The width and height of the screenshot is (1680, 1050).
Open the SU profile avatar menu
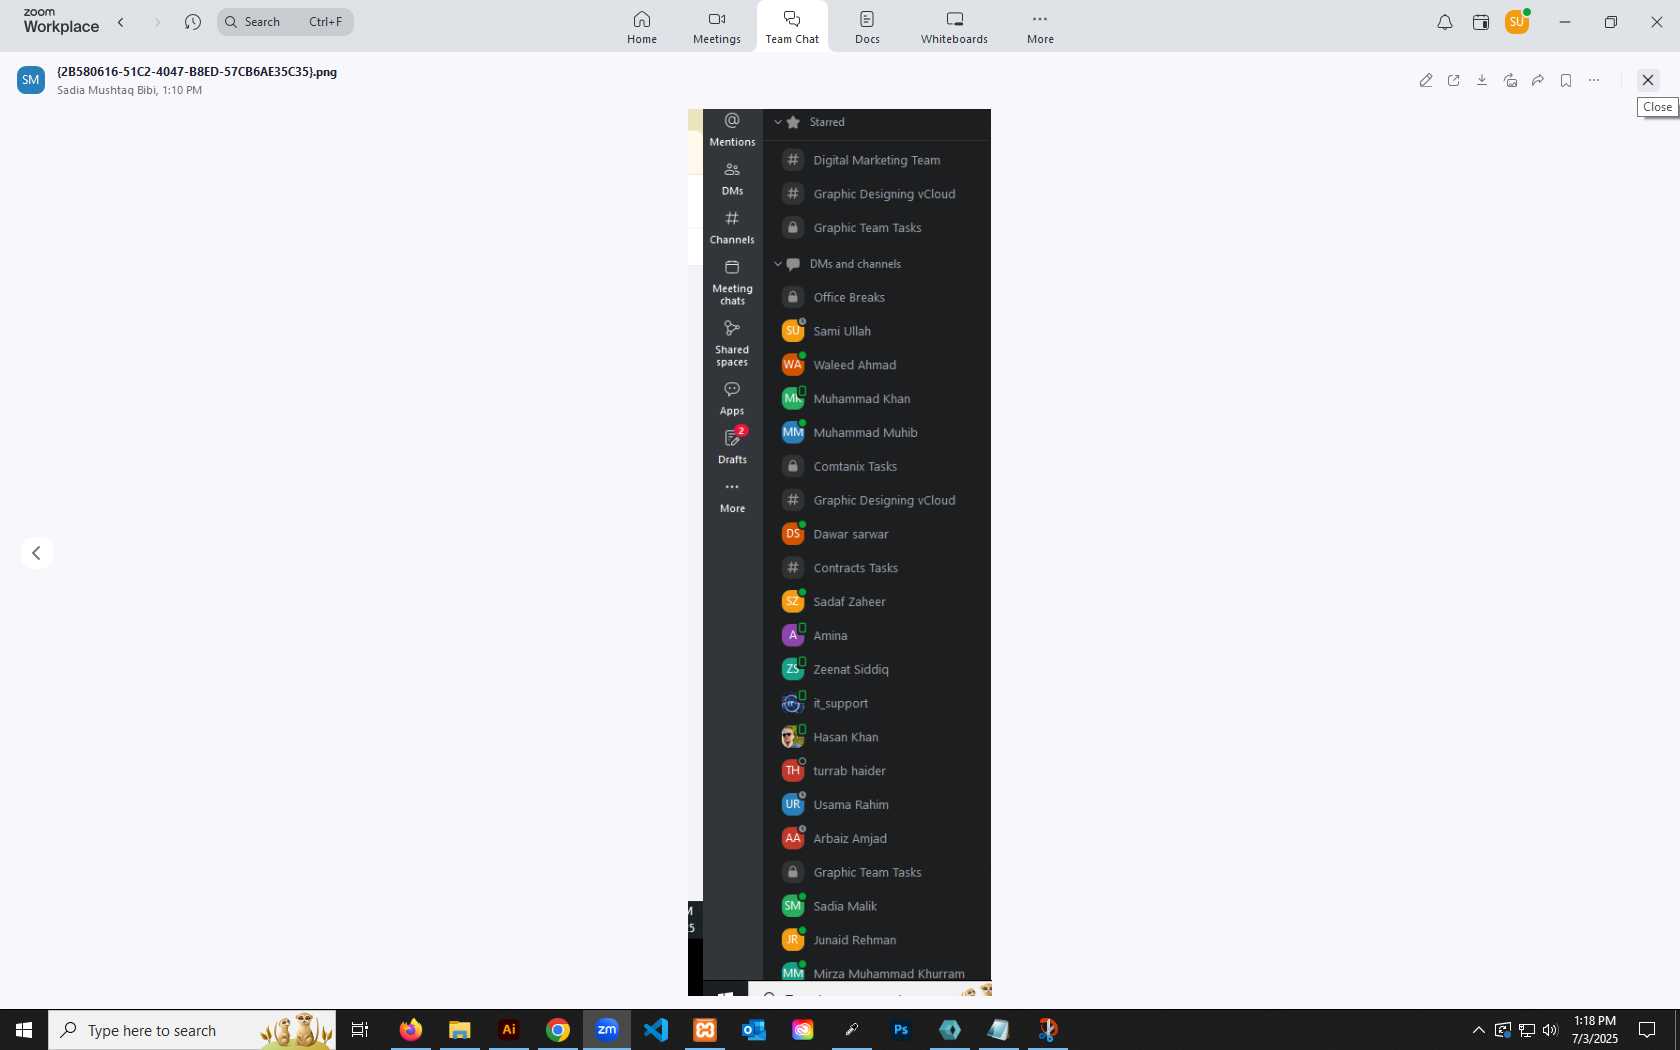tap(1517, 22)
